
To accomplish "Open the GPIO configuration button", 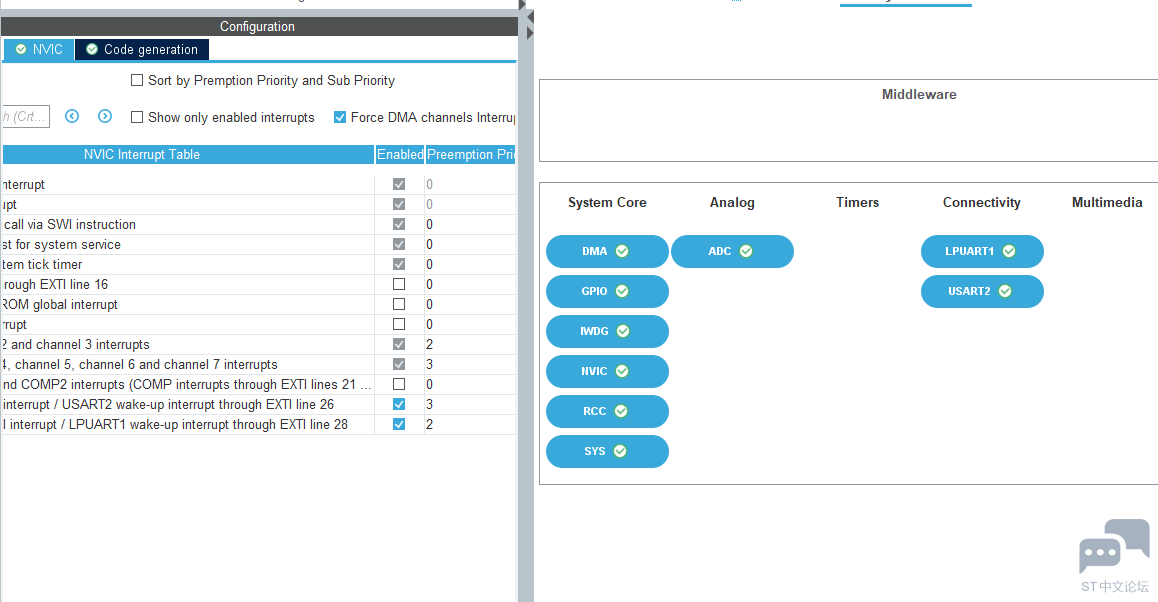I will [606, 291].
